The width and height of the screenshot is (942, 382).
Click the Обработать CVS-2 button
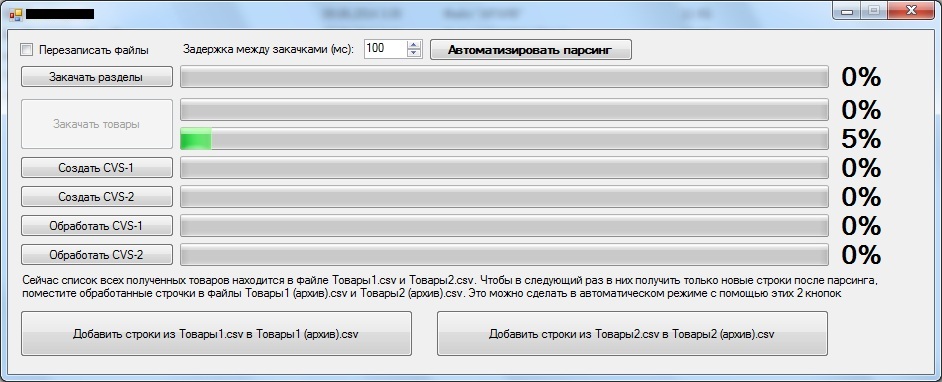click(97, 255)
